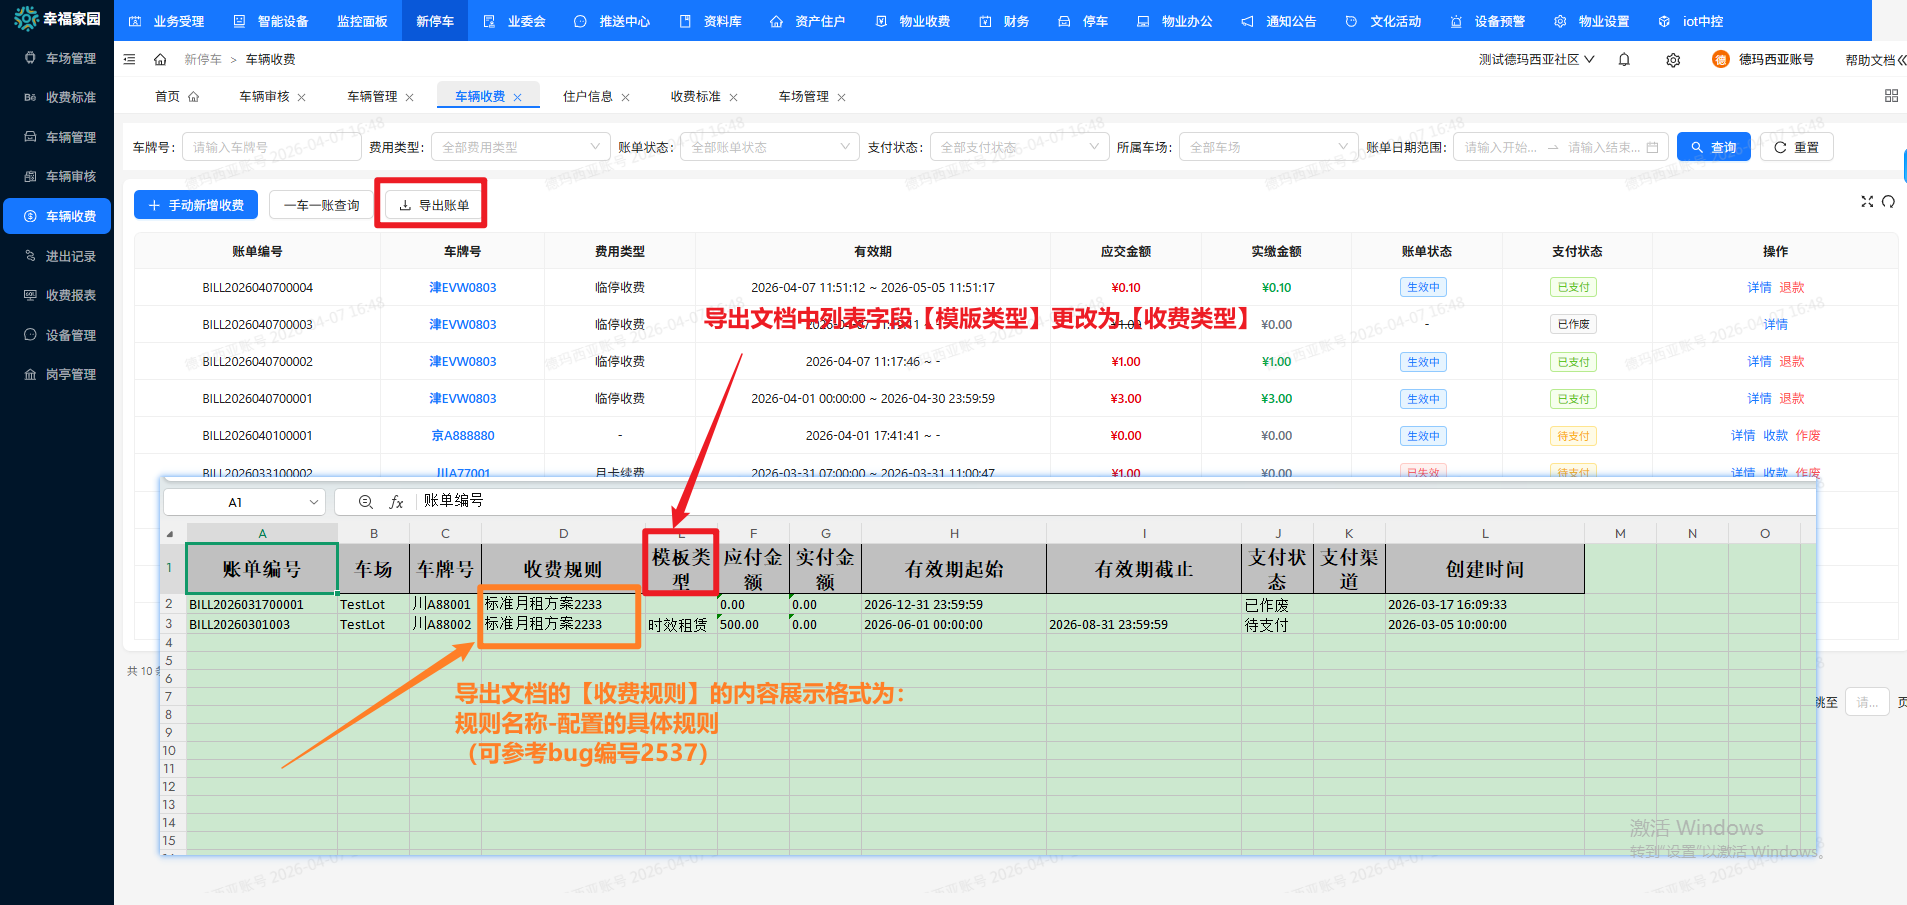Image resolution: width=1907 pixels, height=905 pixels.
Task: Click the fullscreen expand icon above table
Action: [x=1866, y=202]
